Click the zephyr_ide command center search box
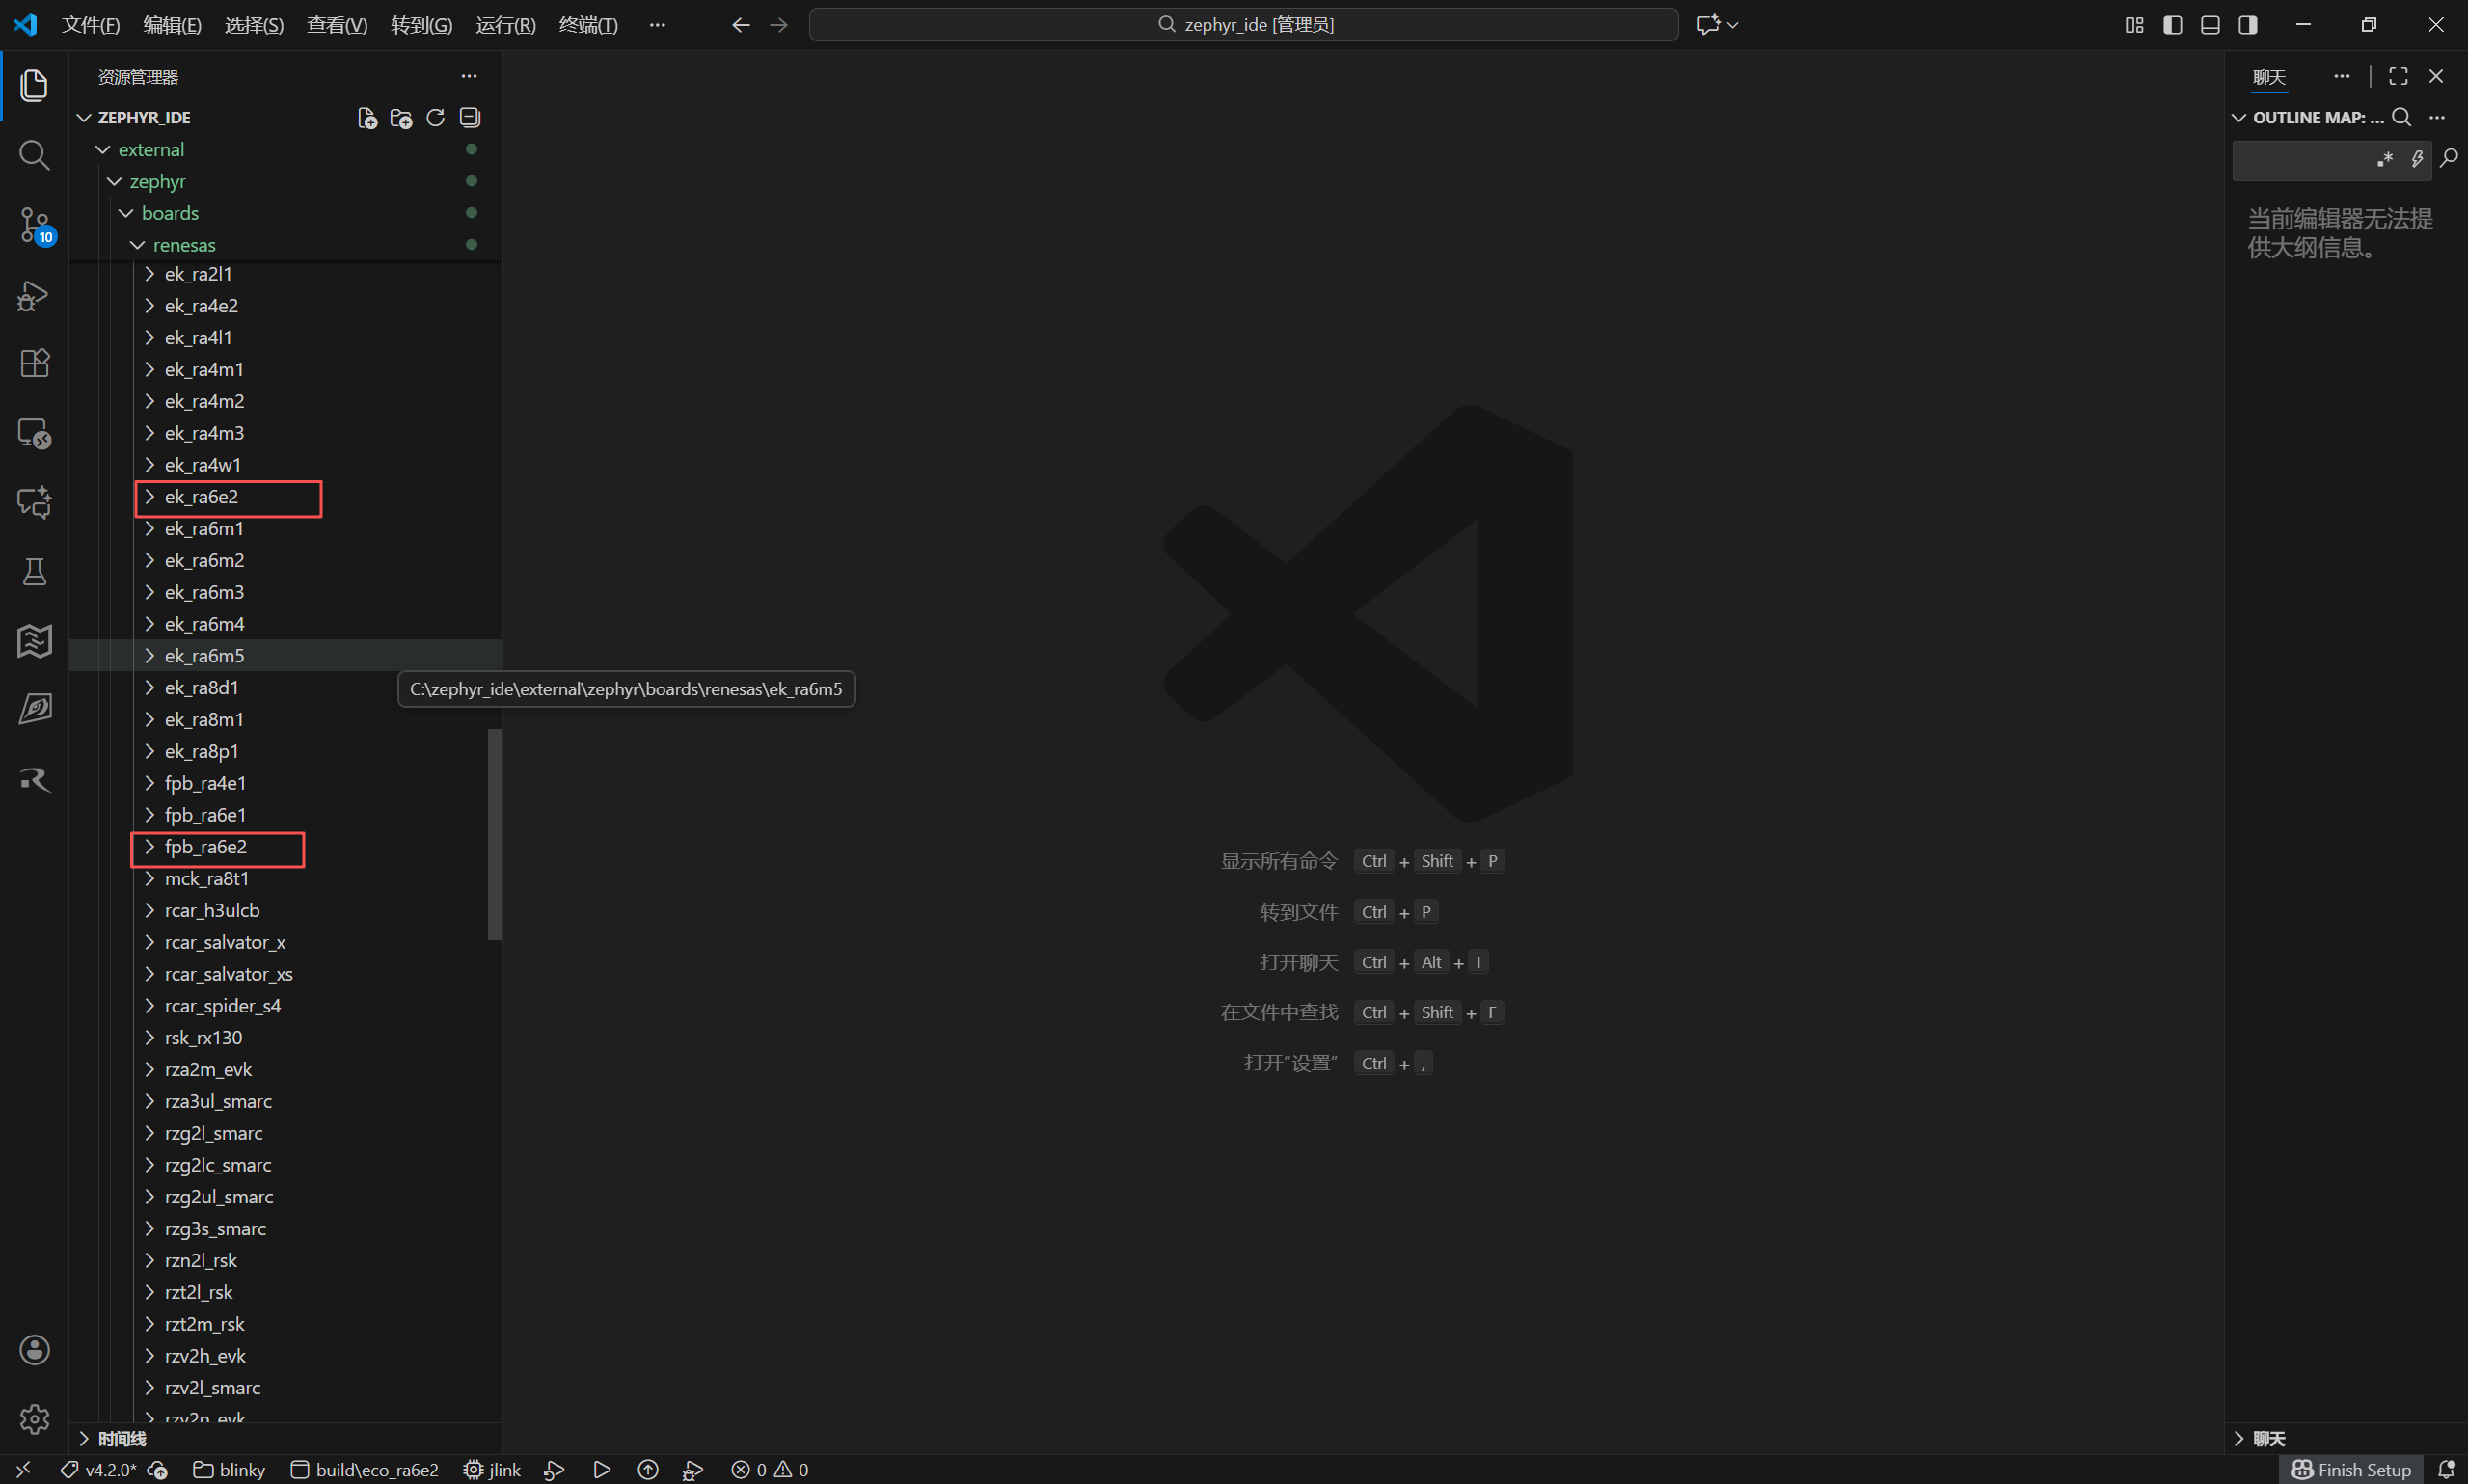2468x1484 pixels. (1243, 25)
